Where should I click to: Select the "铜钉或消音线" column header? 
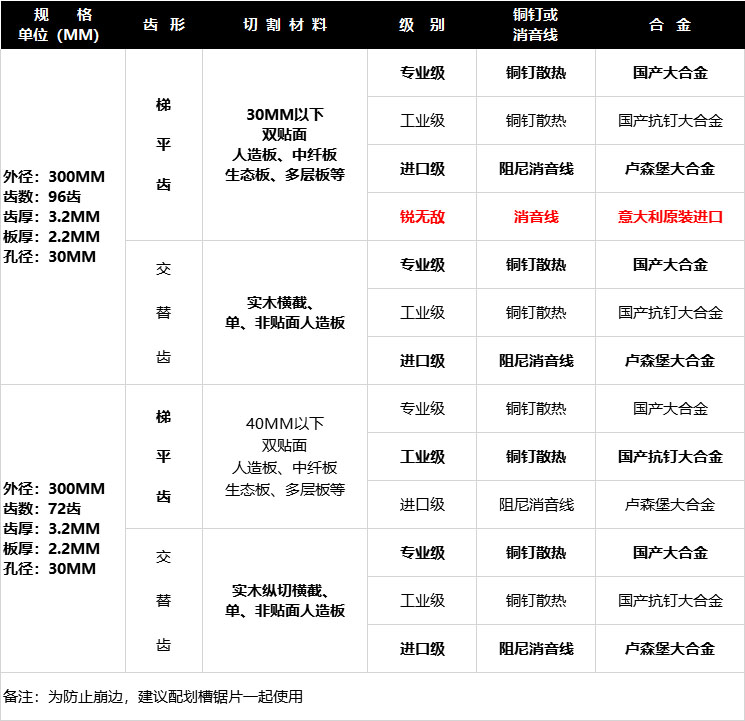[535, 25]
